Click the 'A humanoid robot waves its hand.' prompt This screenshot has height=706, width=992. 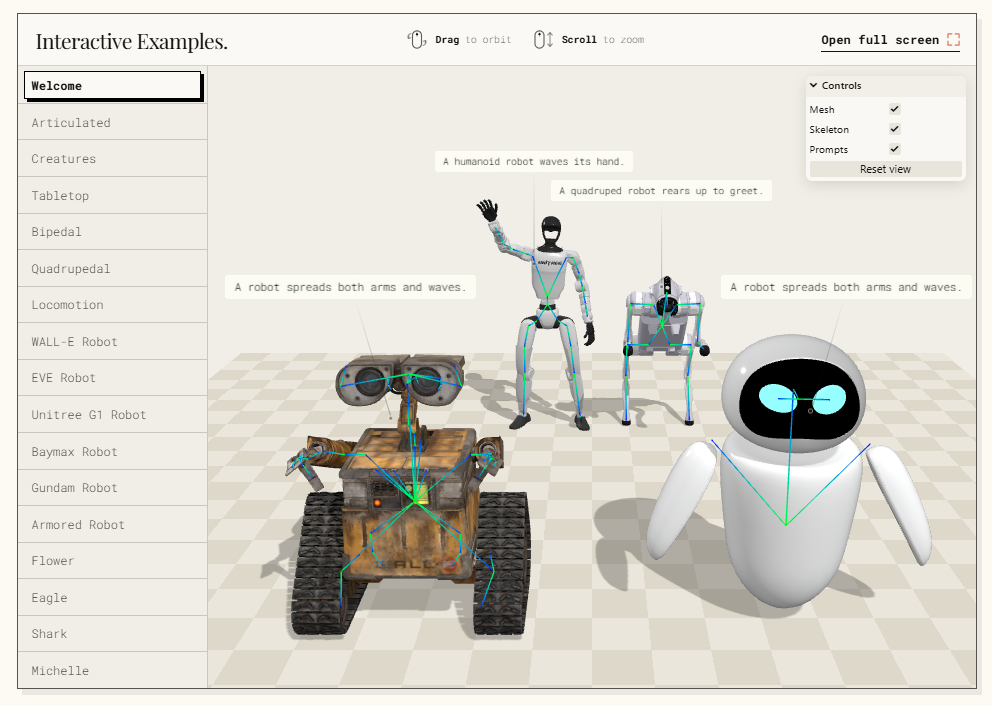pos(533,161)
